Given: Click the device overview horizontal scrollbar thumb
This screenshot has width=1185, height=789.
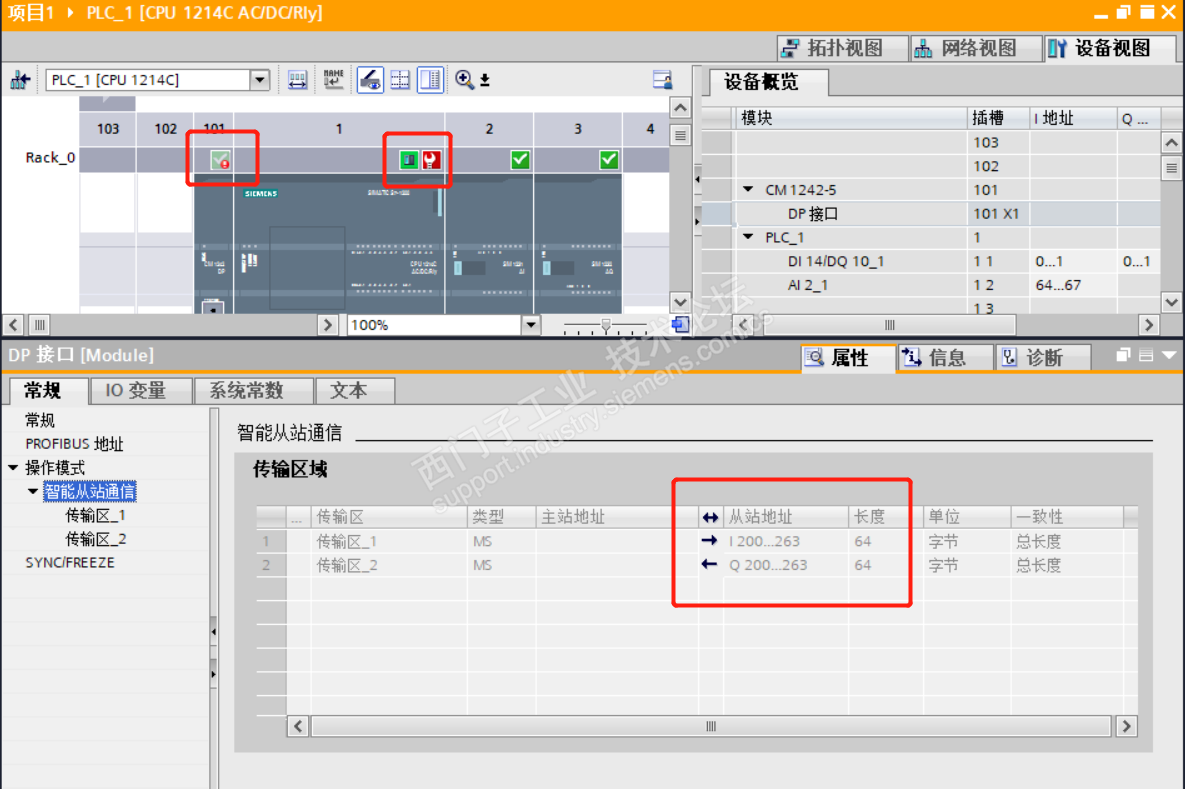Looking at the screenshot, I should click(x=890, y=325).
